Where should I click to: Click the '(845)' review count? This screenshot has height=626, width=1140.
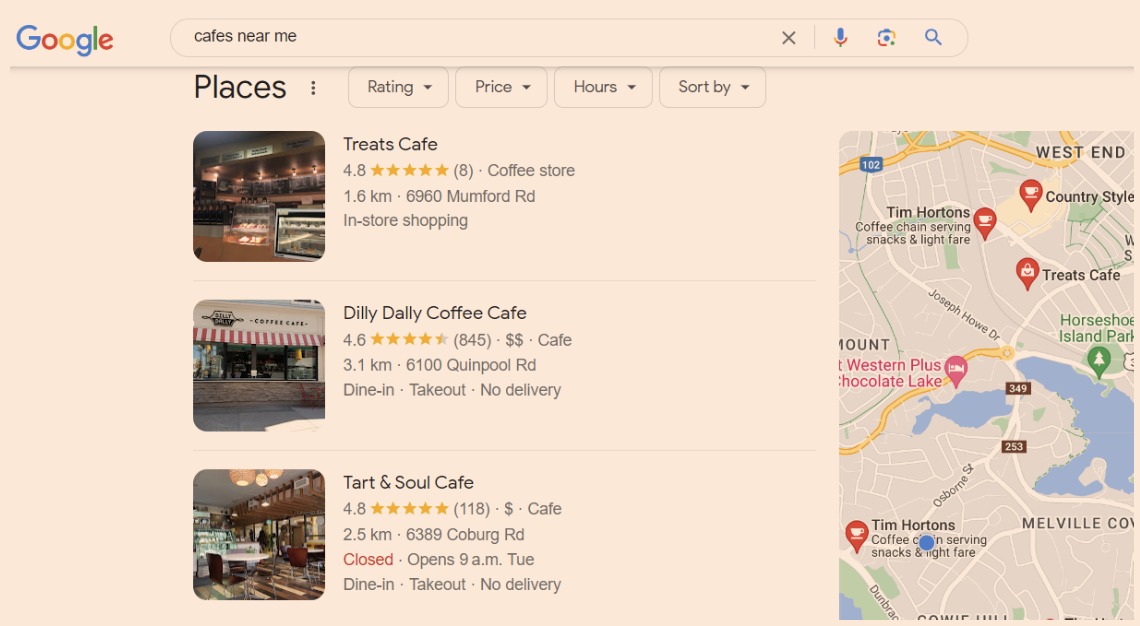473,340
